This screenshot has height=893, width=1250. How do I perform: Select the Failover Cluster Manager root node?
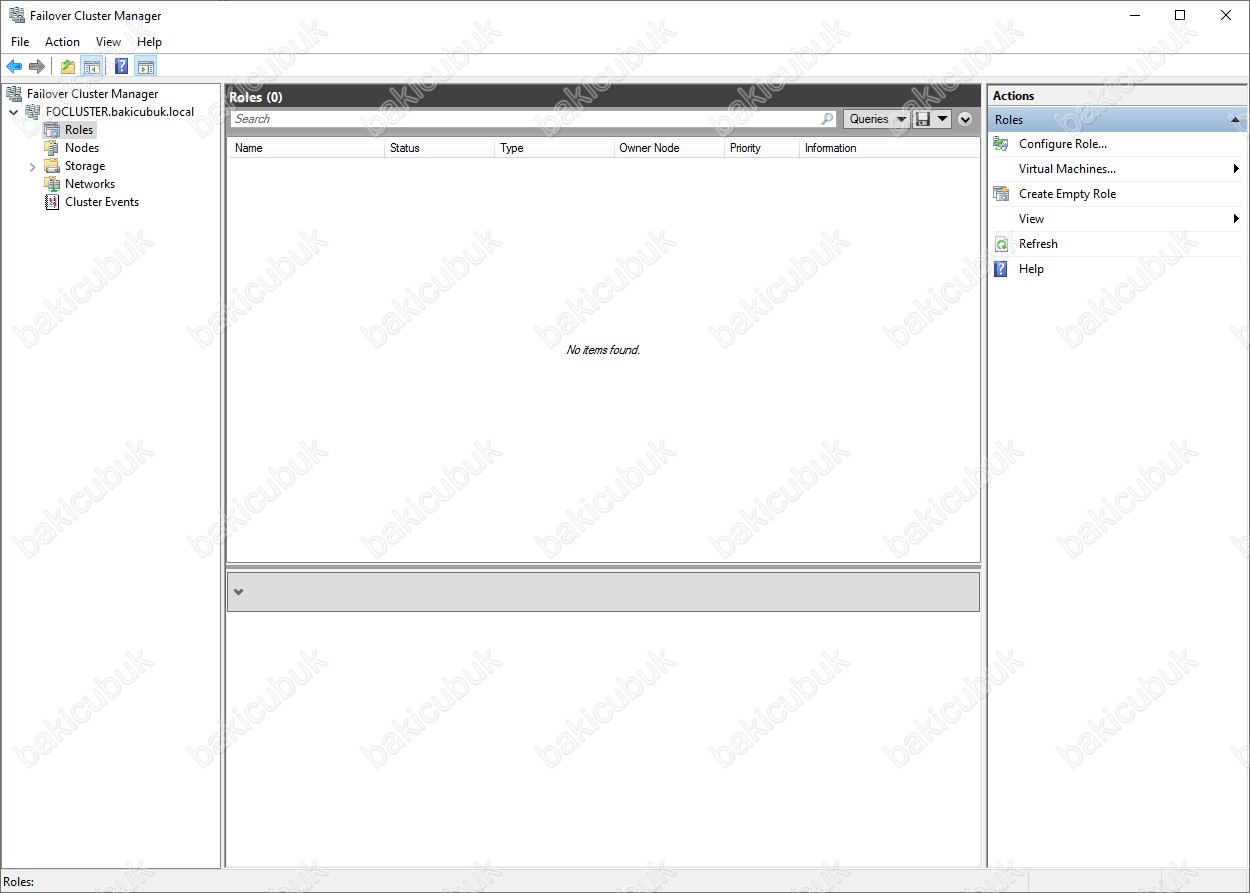[92, 94]
